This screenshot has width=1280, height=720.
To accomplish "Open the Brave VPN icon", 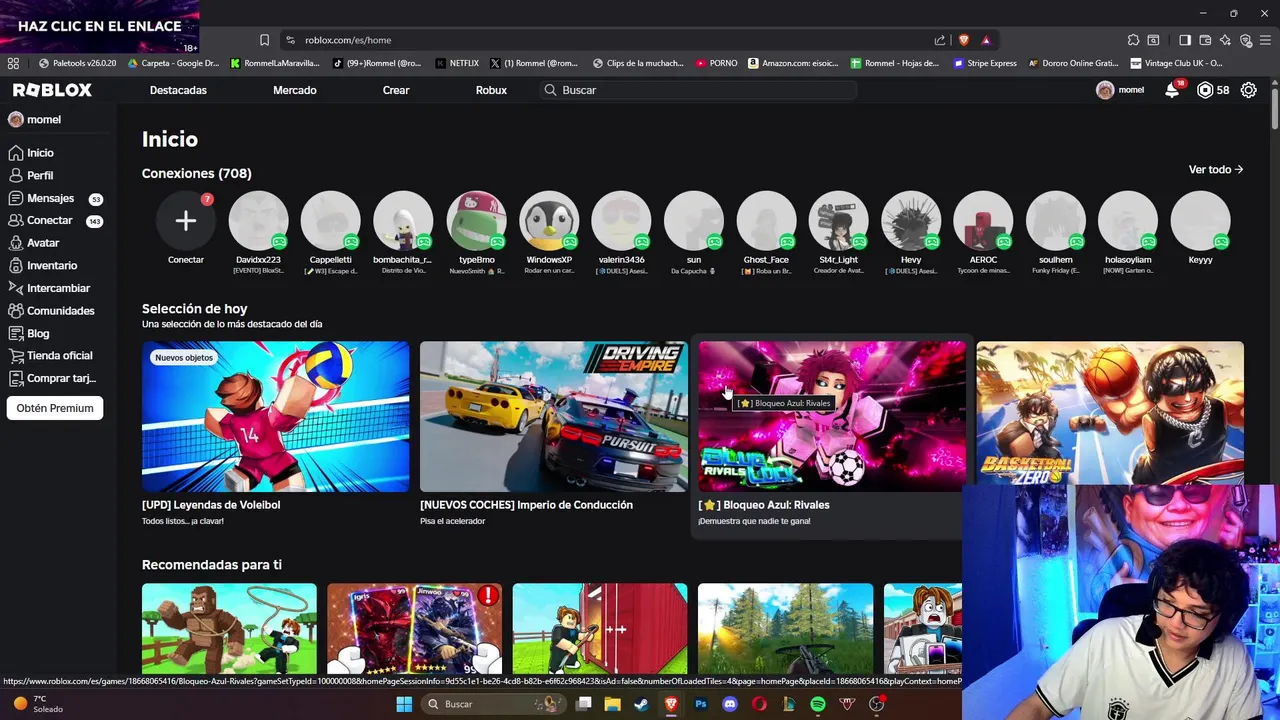I will tap(1246, 40).
